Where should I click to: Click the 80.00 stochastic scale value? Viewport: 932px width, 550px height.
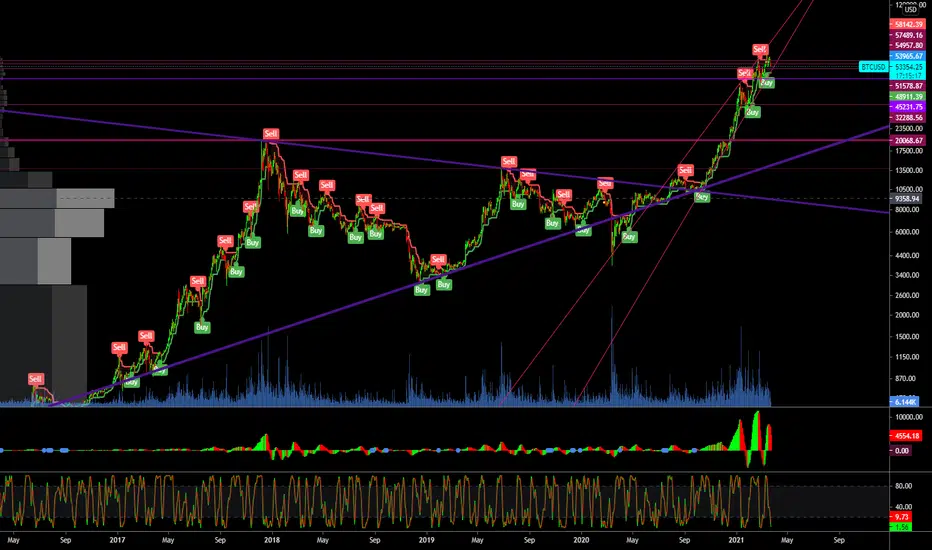coord(903,486)
